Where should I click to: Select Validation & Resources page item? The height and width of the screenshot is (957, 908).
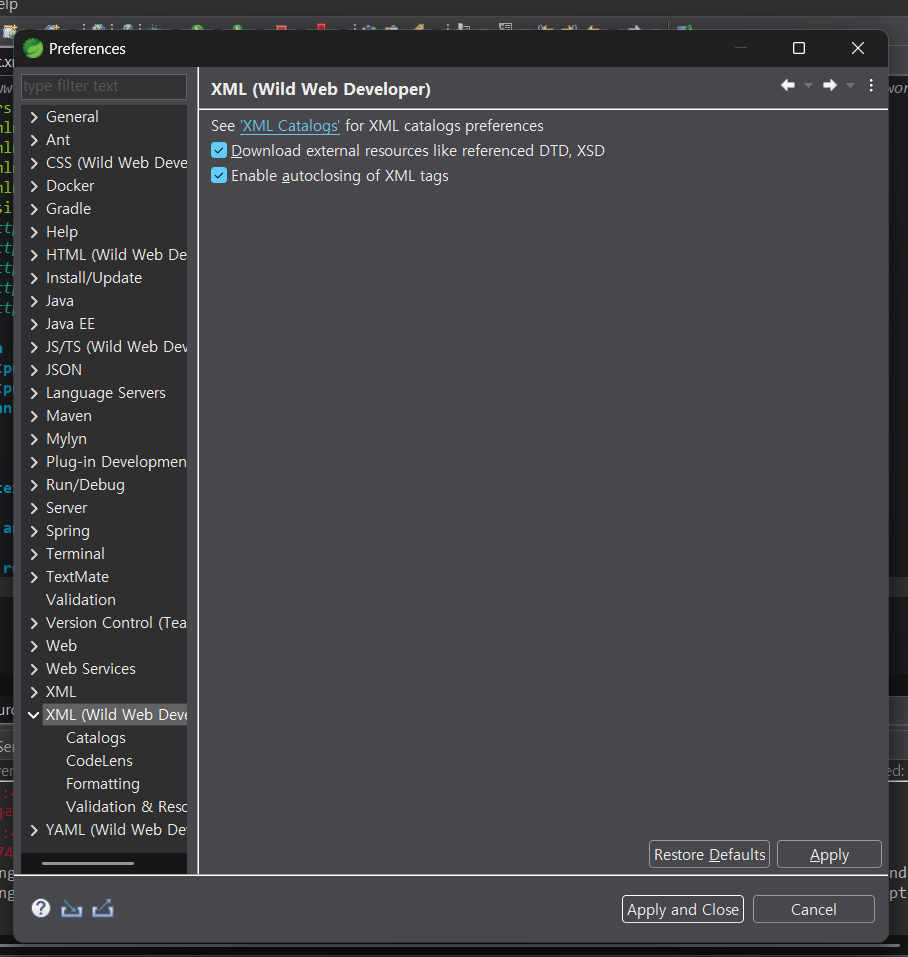tap(126, 807)
